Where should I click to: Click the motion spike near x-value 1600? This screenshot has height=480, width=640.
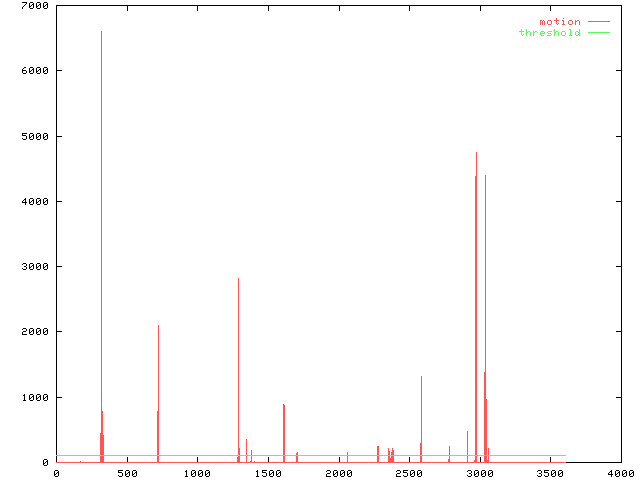[x=284, y=430]
